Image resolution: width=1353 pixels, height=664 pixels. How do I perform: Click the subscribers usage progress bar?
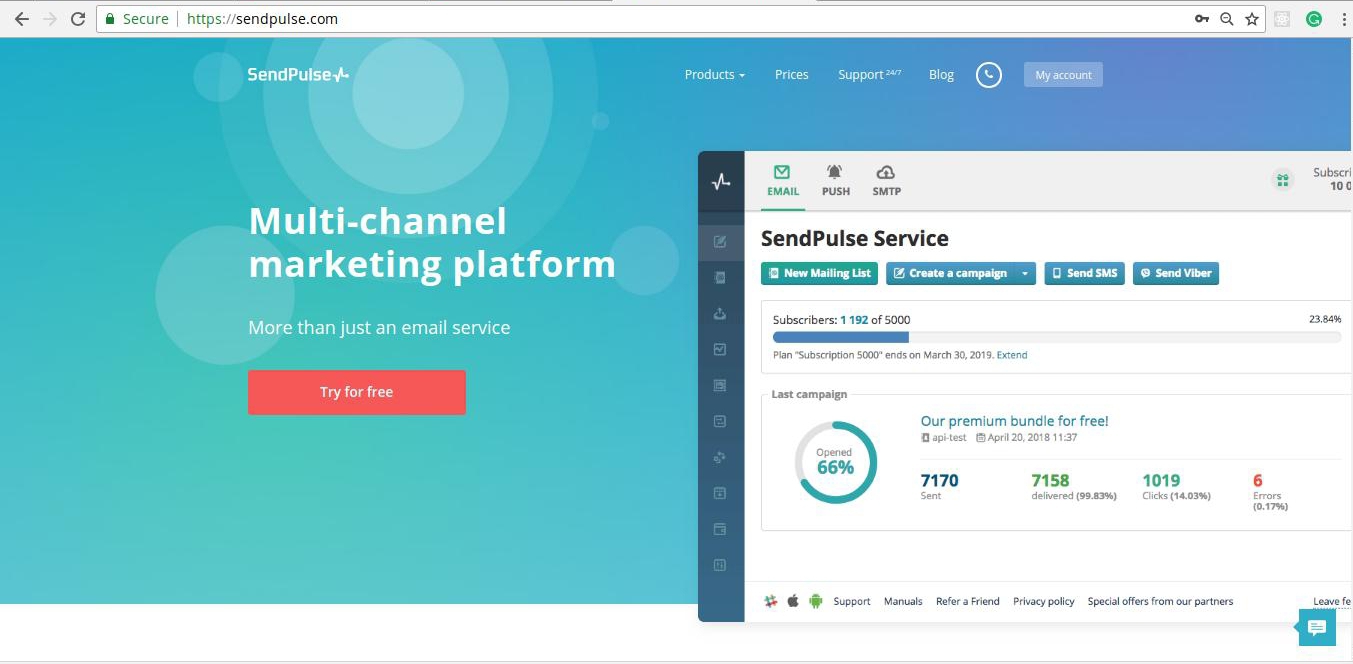pyautogui.click(x=1057, y=337)
